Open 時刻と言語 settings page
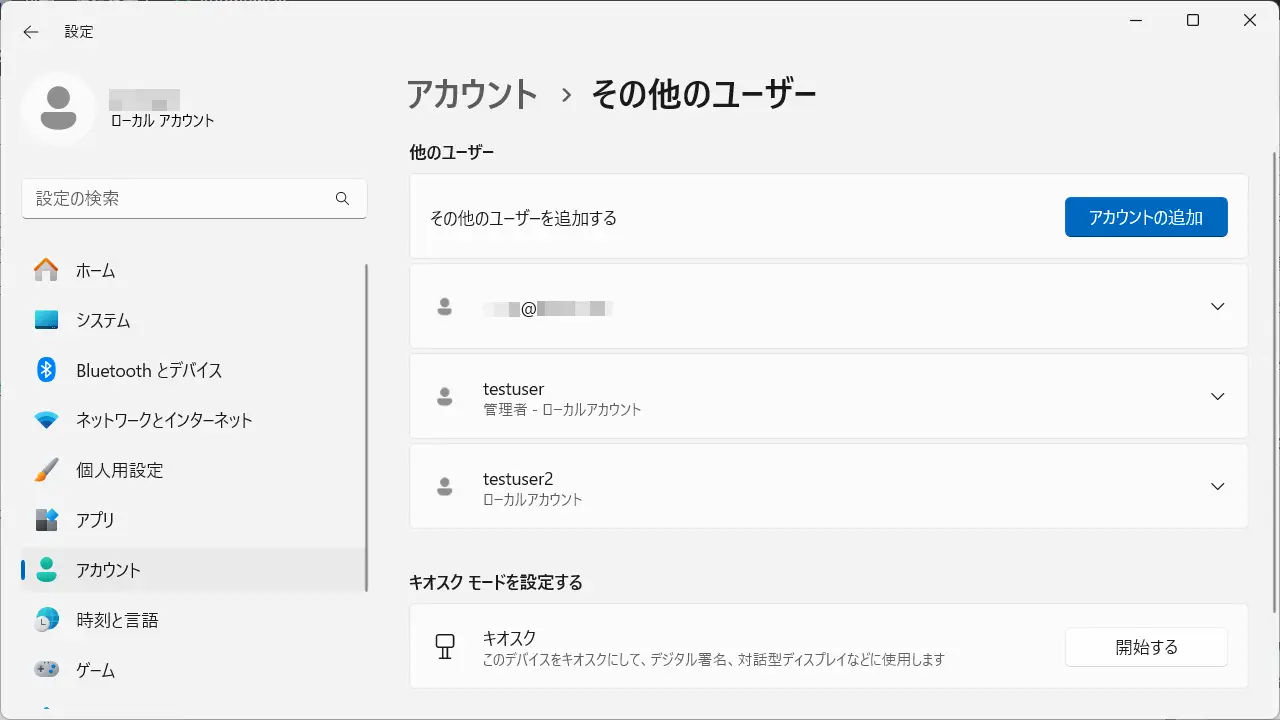The width and height of the screenshot is (1280, 720). [x=194, y=620]
